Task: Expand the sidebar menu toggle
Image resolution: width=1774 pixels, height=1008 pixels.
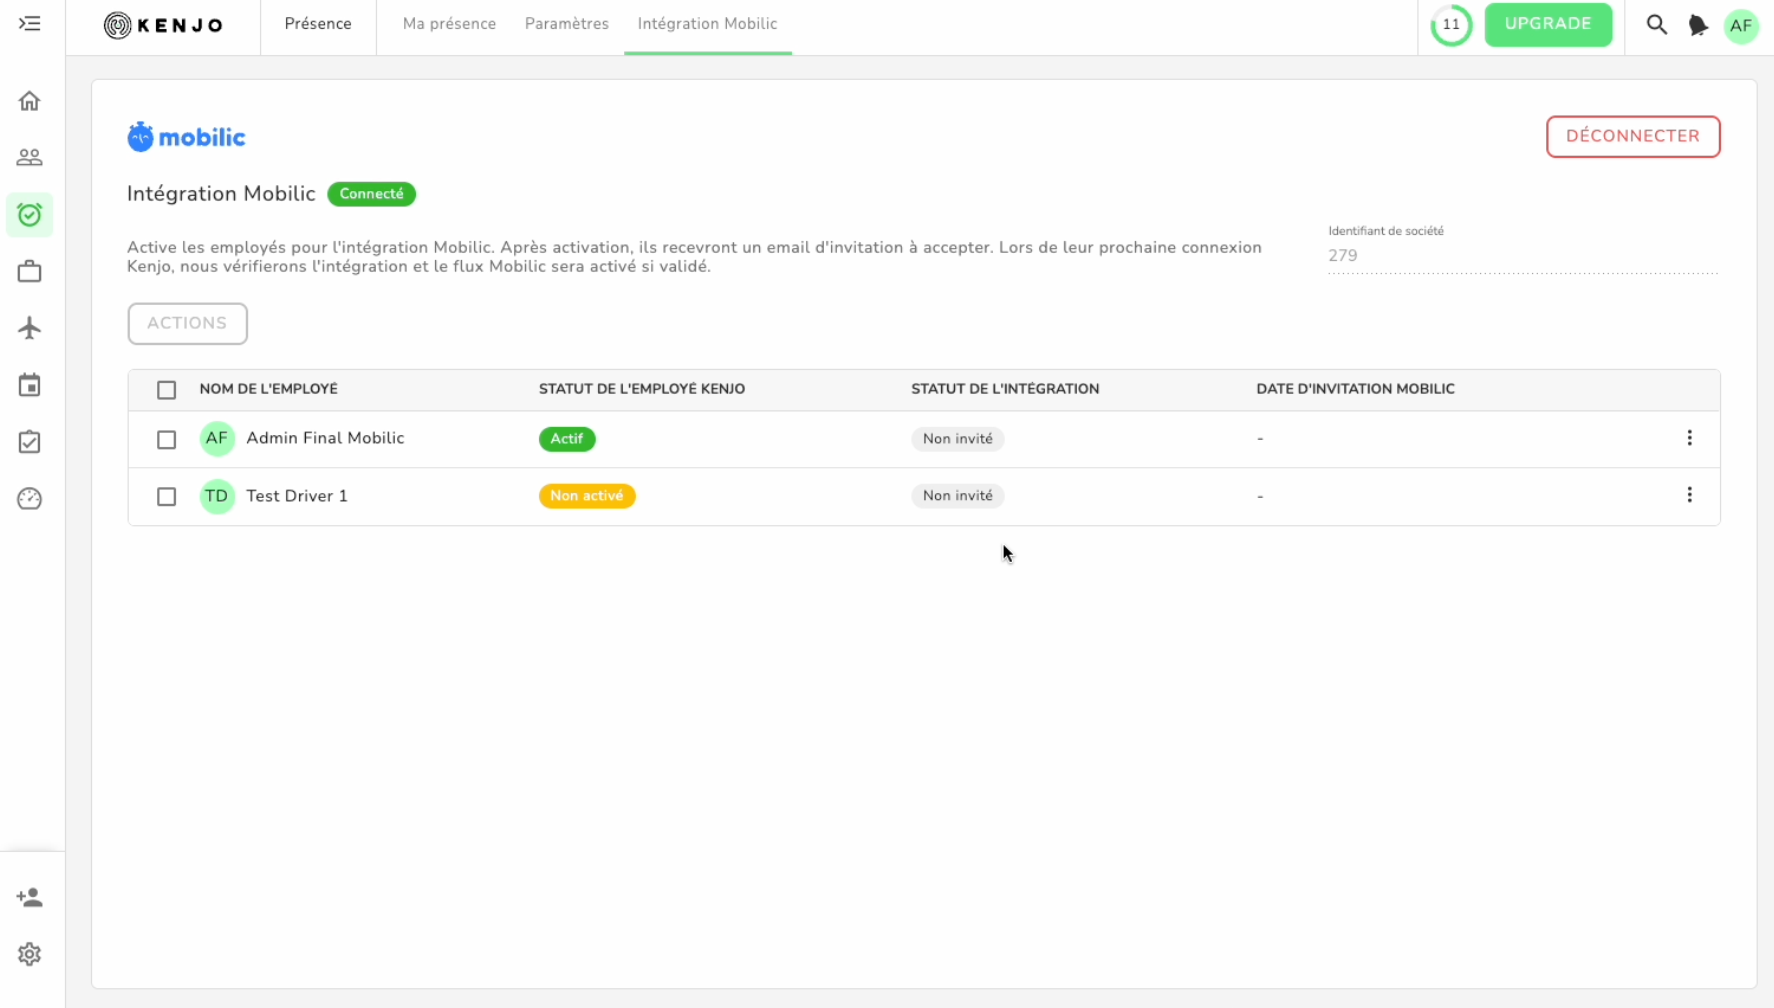Action: 30,24
